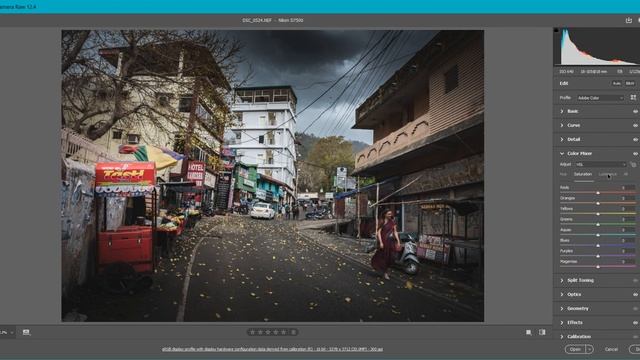Switch to the Saturation tab
This screenshot has width=640, height=360.
(x=583, y=174)
